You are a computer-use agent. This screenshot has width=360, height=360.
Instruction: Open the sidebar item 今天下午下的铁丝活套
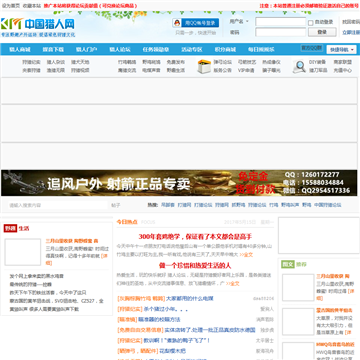48,293
